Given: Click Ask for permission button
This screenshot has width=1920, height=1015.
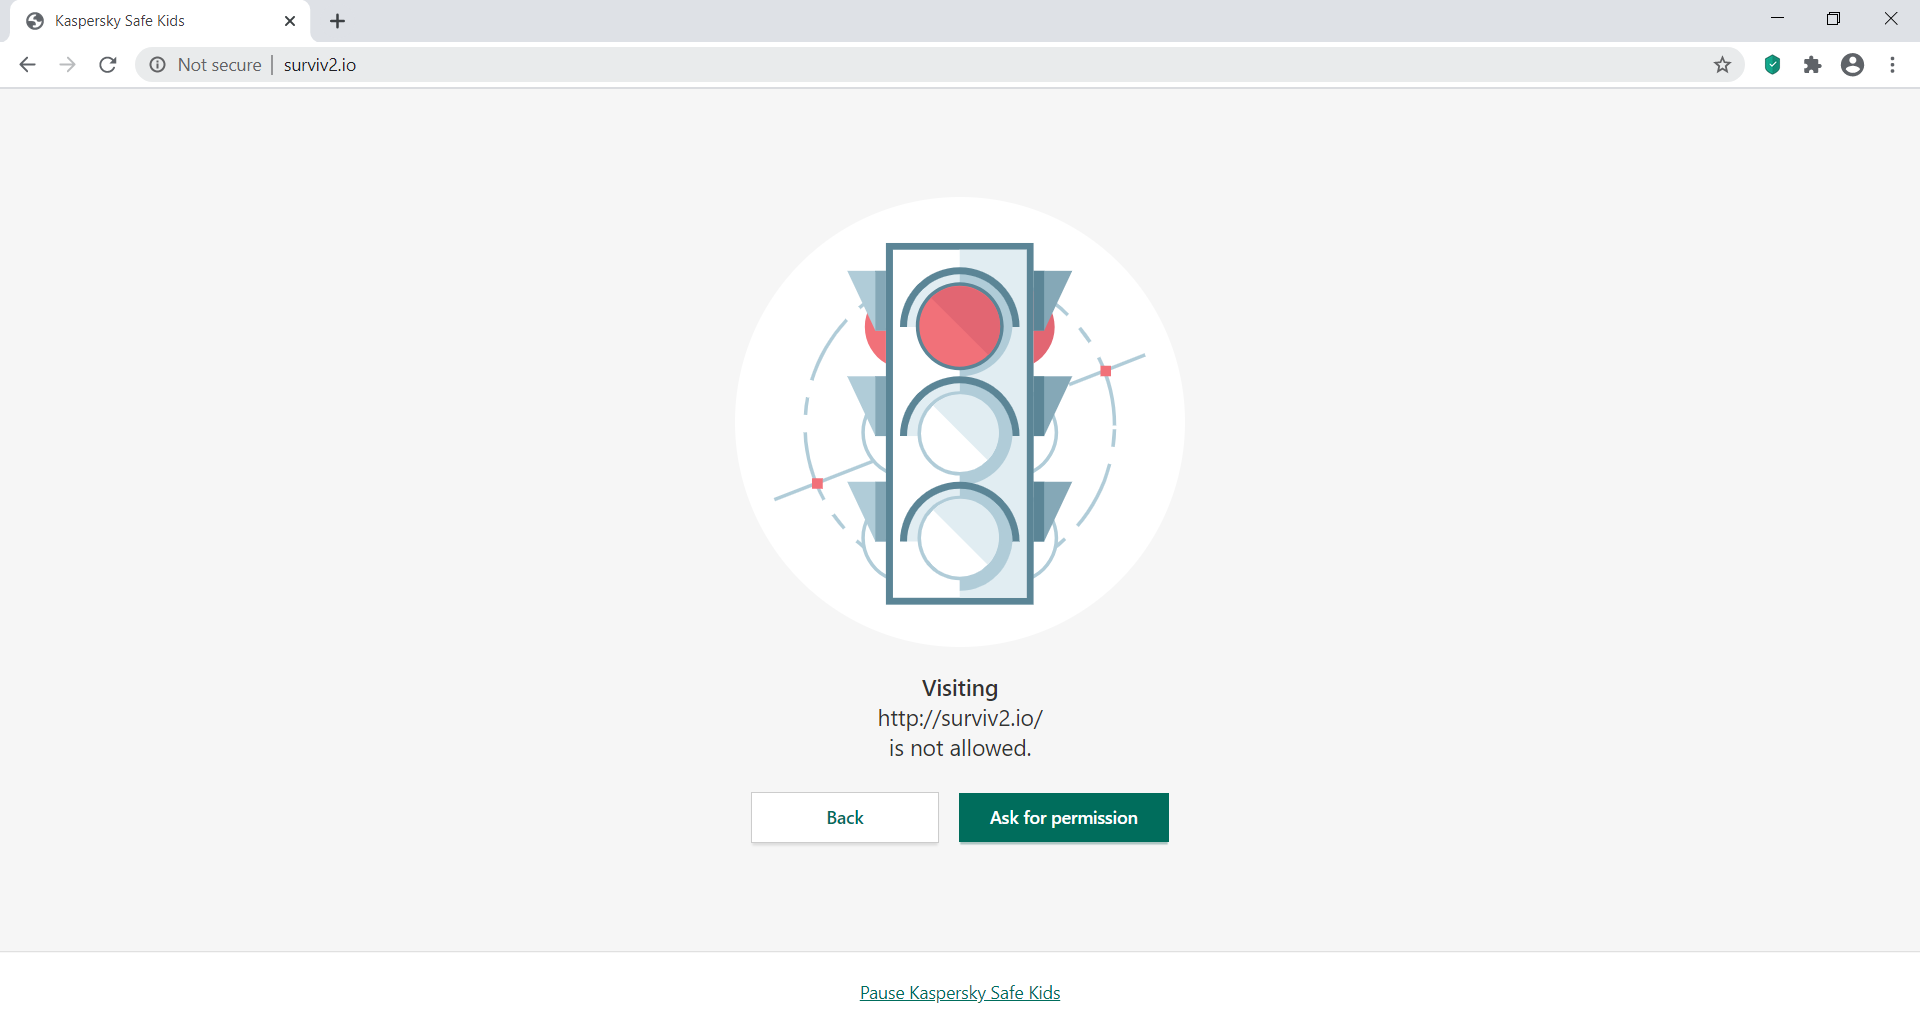Looking at the screenshot, I should [x=1064, y=818].
